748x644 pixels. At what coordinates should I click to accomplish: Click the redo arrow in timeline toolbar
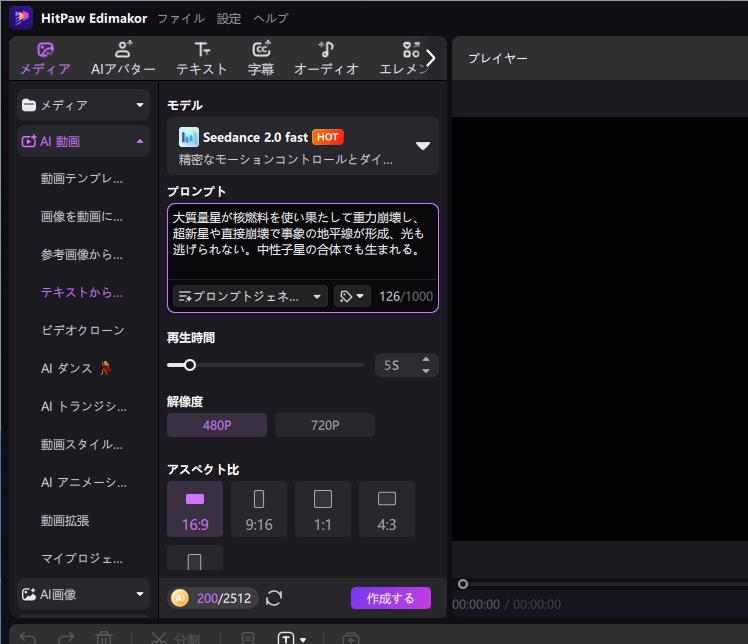[66, 637]
